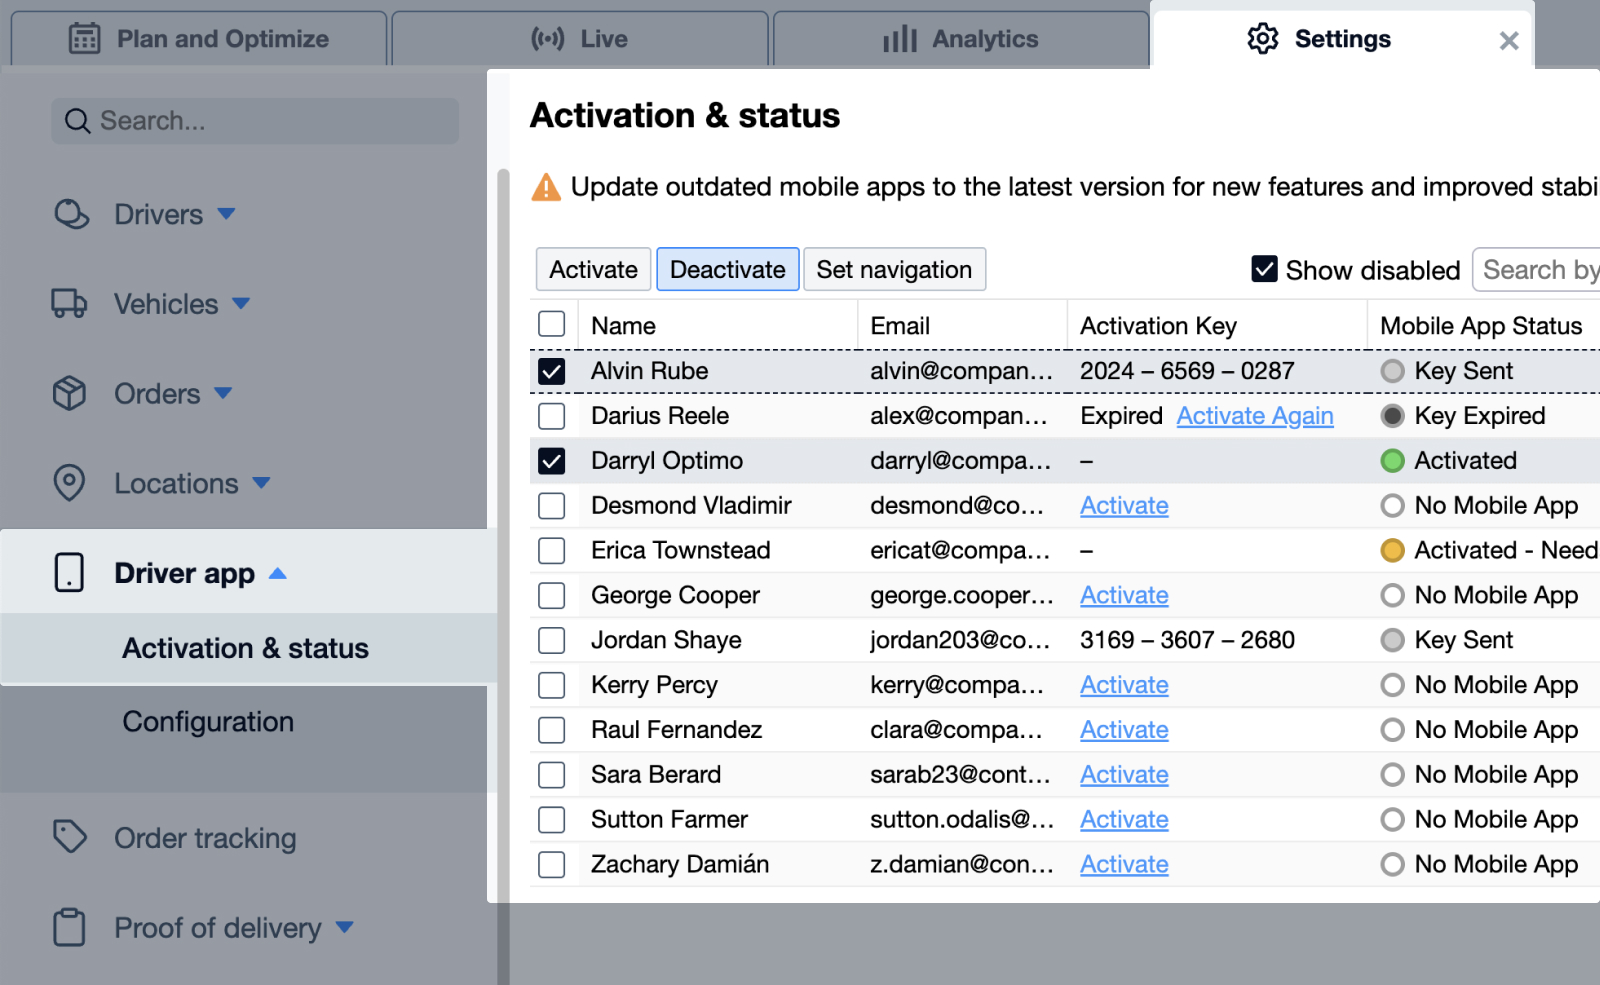Toggle the select-all checkbox in table header

coord(552,324)
